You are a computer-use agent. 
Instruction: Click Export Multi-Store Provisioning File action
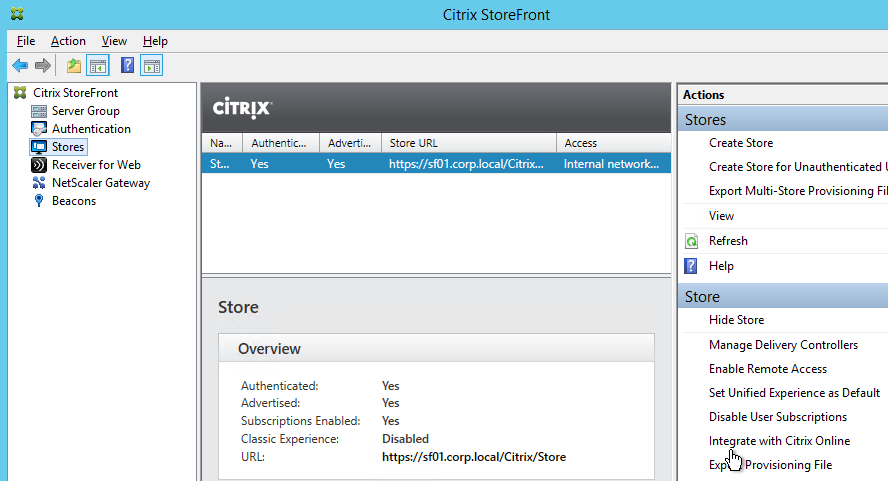pos(798,190)
